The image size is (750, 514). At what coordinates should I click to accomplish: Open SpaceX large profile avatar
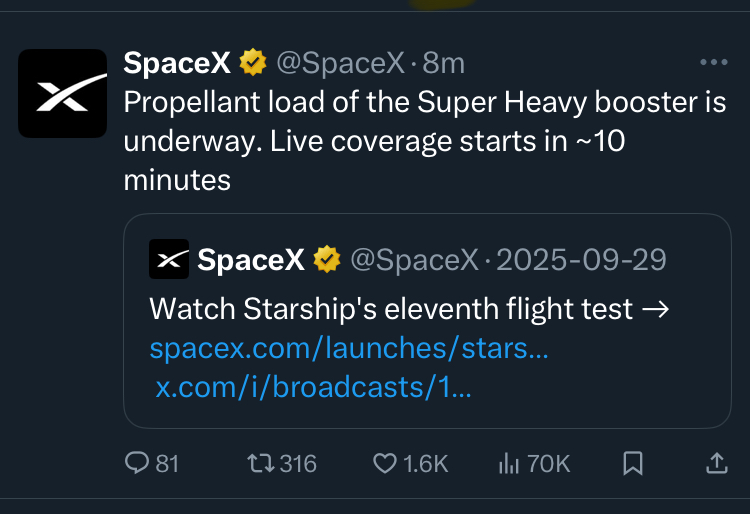(62, 93)
